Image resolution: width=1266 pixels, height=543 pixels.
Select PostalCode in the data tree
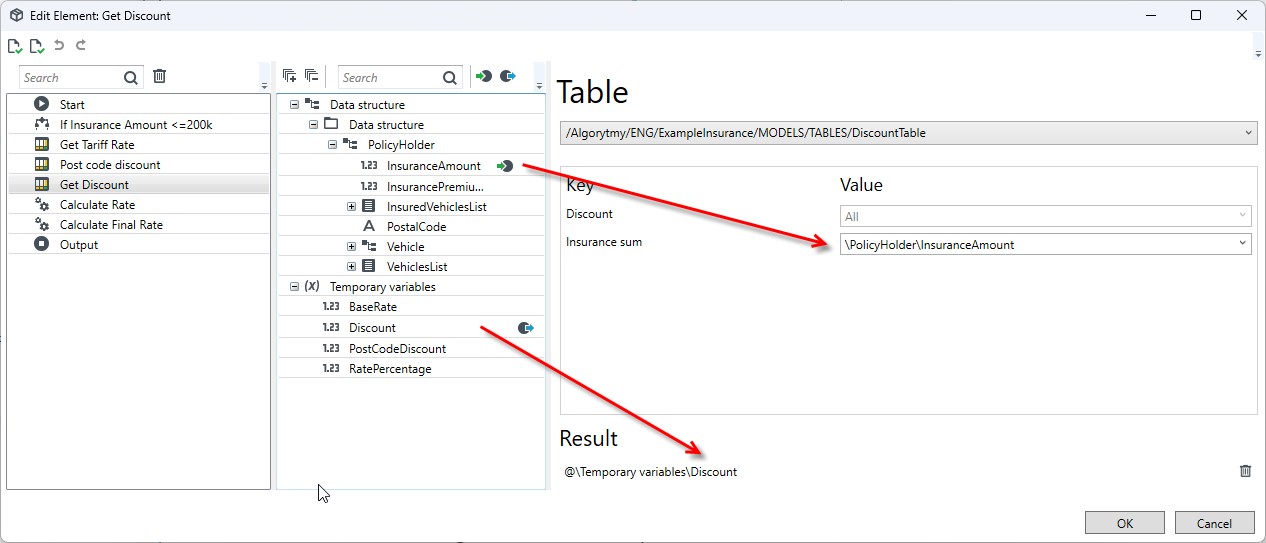(416, 226)
